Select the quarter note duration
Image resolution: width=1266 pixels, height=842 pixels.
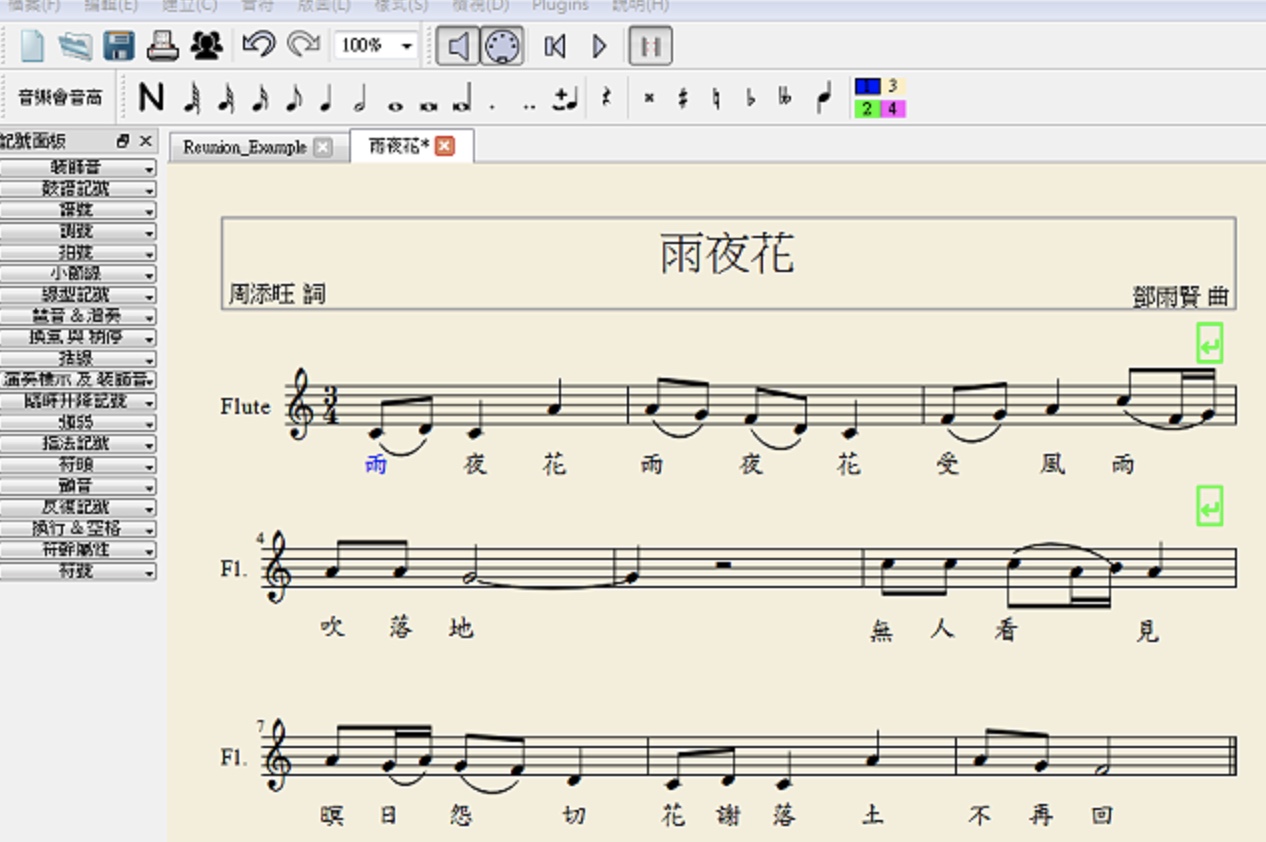tap(325, 98)
